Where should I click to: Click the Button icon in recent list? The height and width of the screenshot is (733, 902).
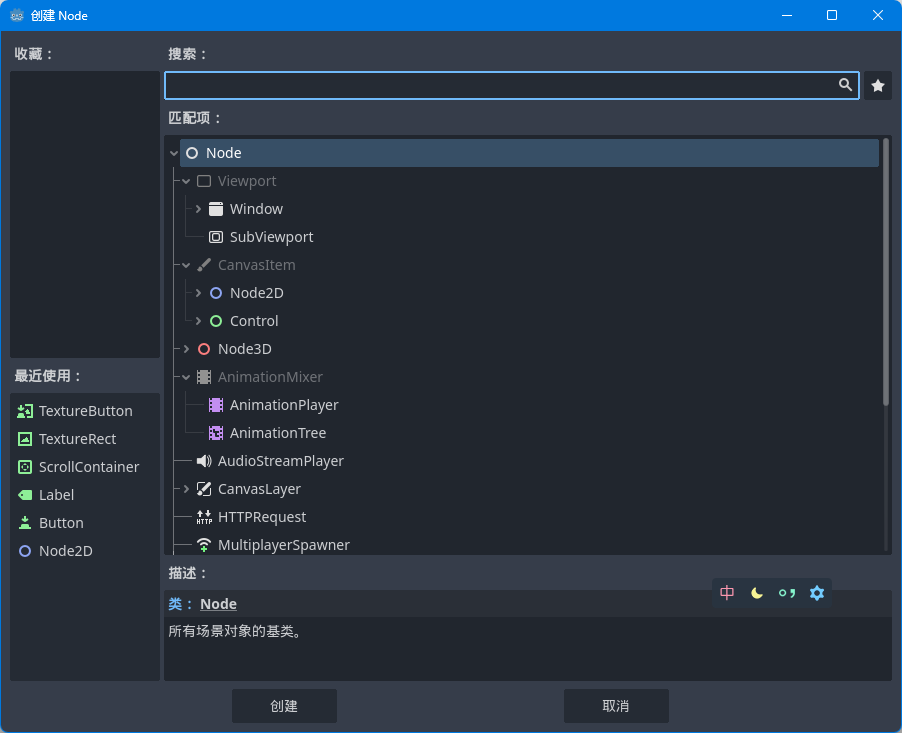pos(25,523)
